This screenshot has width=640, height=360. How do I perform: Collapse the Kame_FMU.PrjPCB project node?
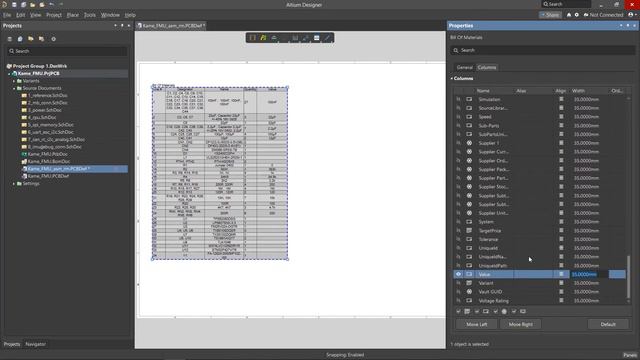9,73
